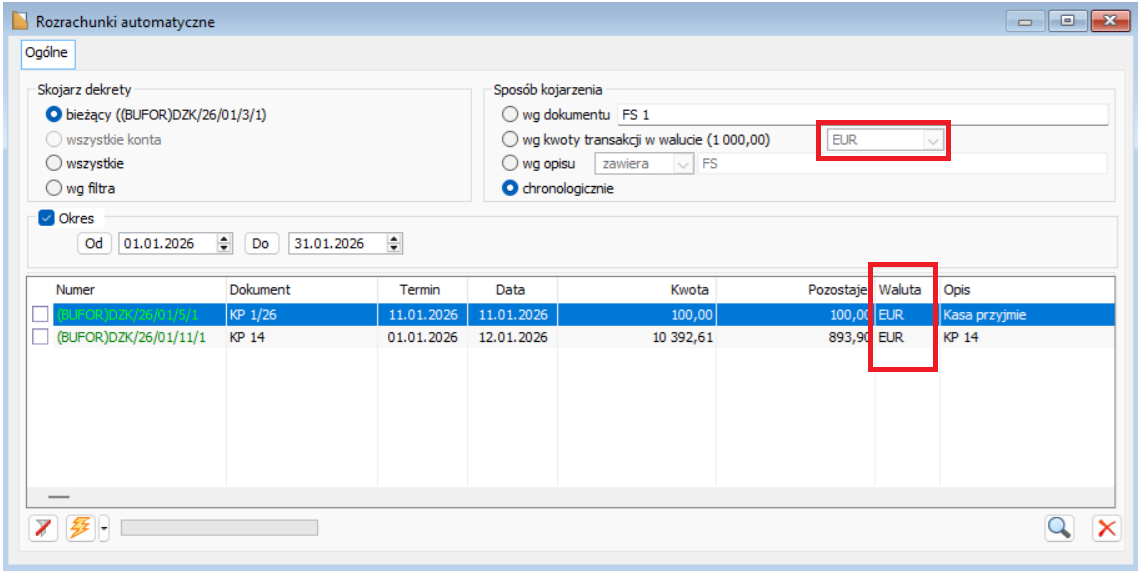This screenshot has height=571, width=1141.
Task: Select entry (BUFOR)DZK/26/01/5/1
Action: 127,315
